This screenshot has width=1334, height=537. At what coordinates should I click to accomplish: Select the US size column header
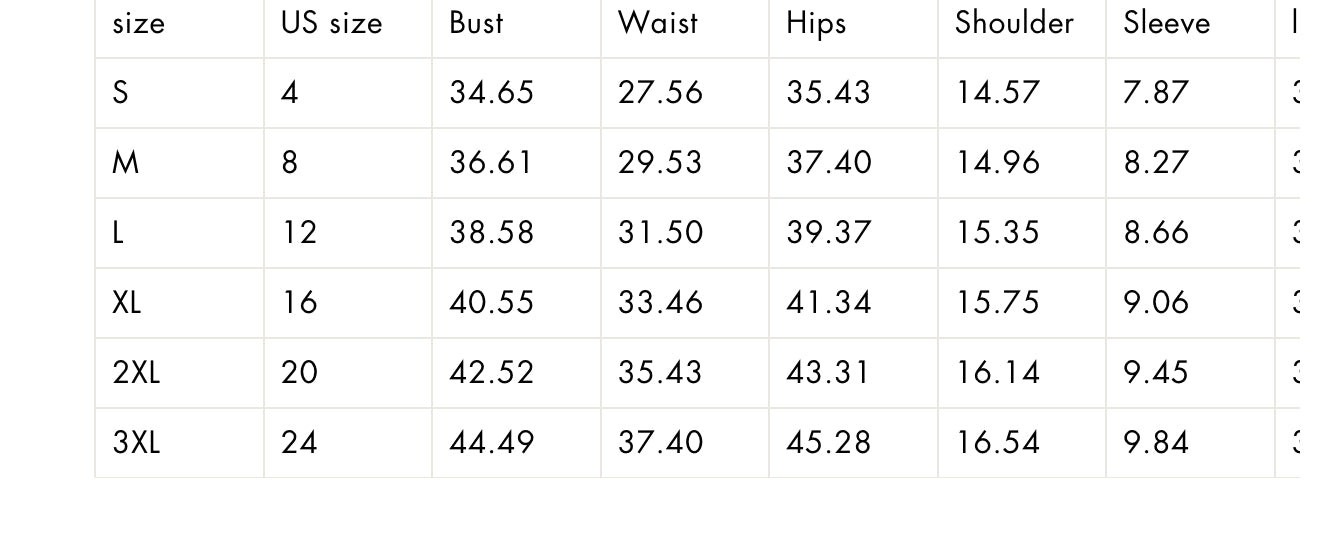[x=331, y=23]
